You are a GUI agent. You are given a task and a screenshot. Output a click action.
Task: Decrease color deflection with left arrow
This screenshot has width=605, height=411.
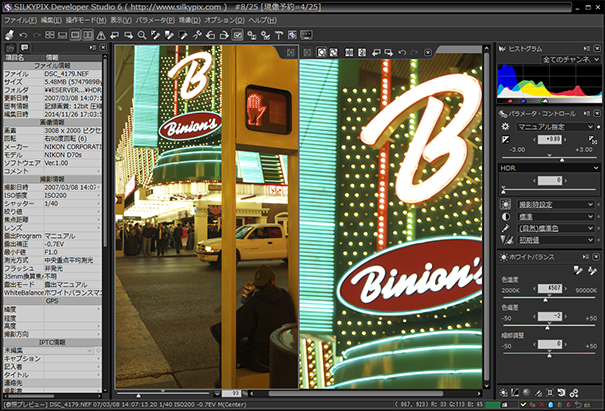(534, 317)
